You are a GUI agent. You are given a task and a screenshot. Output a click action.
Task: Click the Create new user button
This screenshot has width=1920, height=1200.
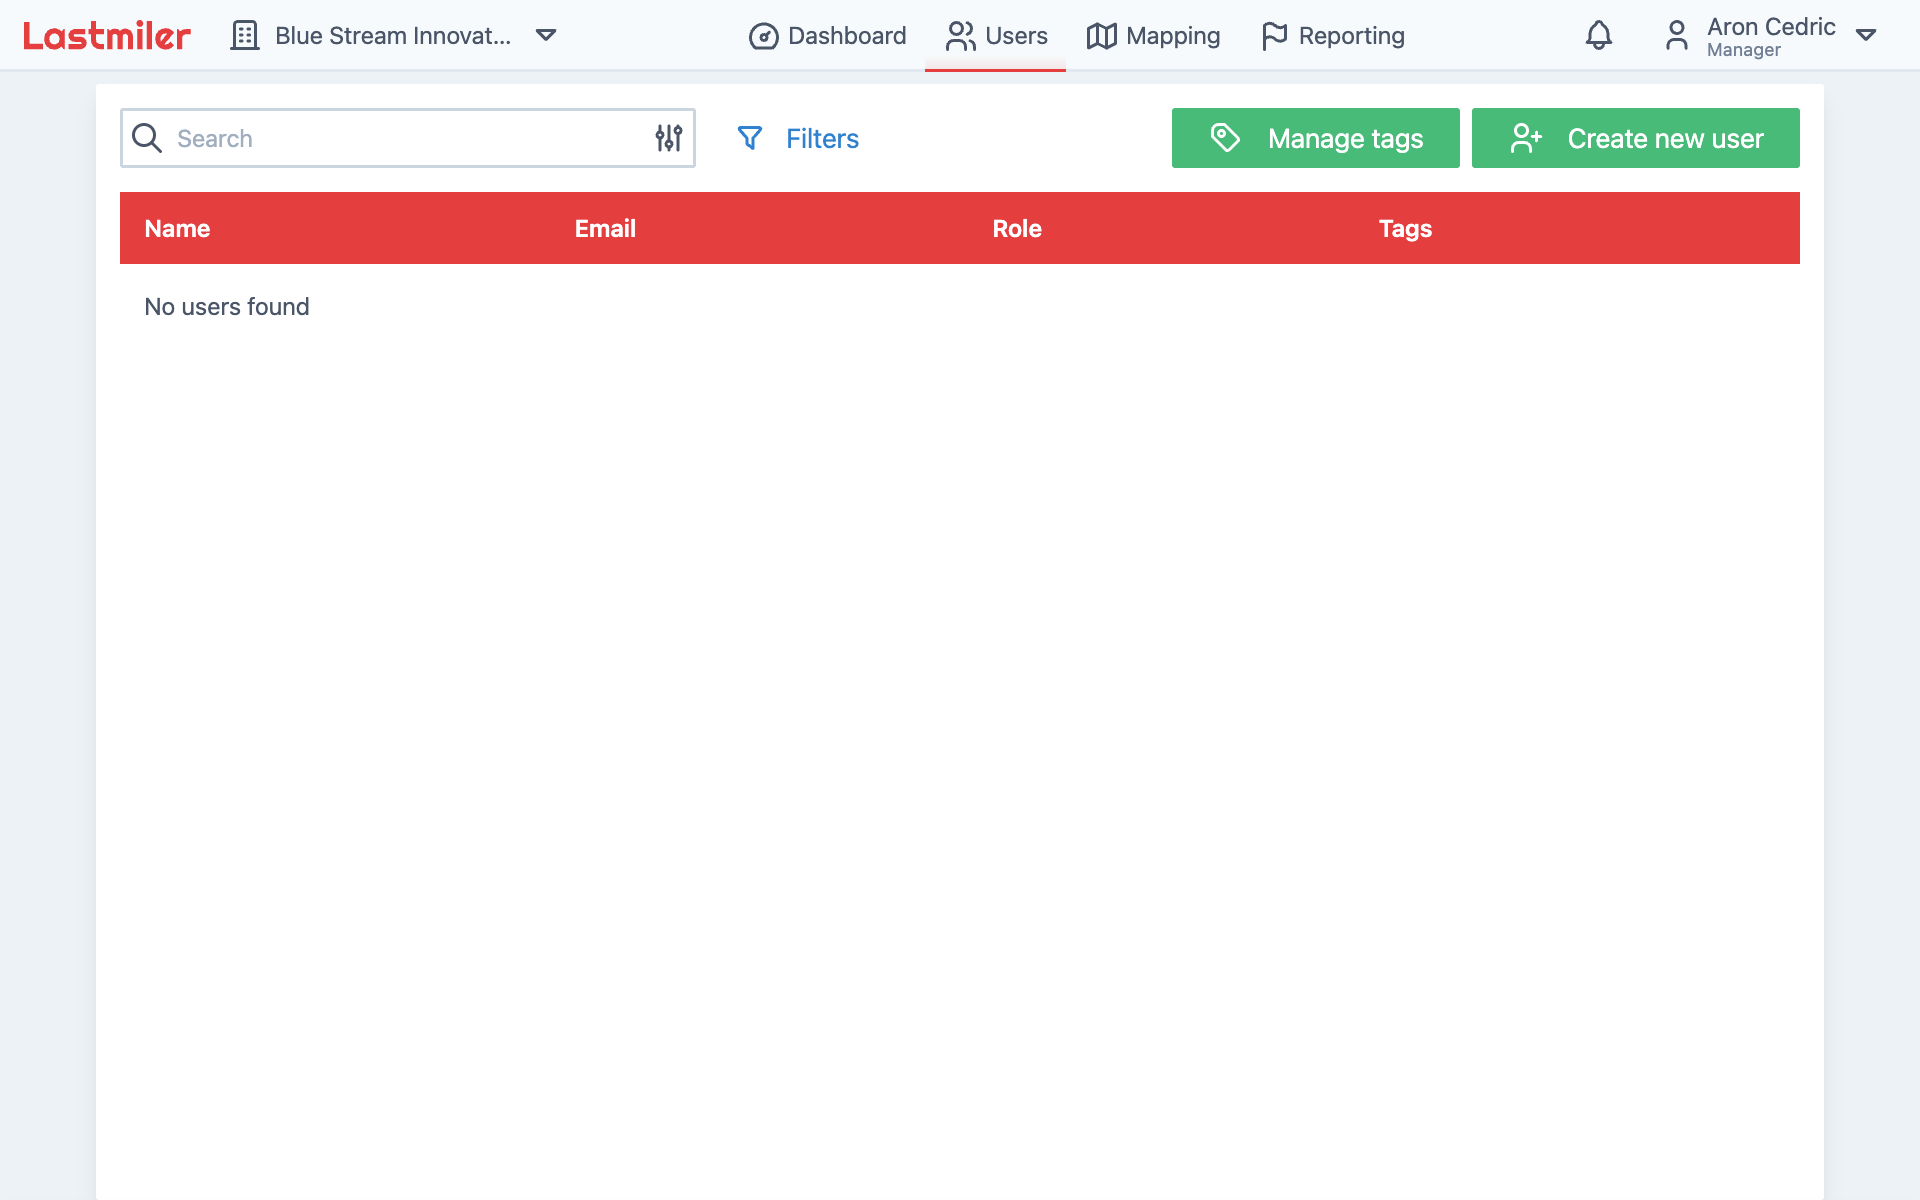1636,138
